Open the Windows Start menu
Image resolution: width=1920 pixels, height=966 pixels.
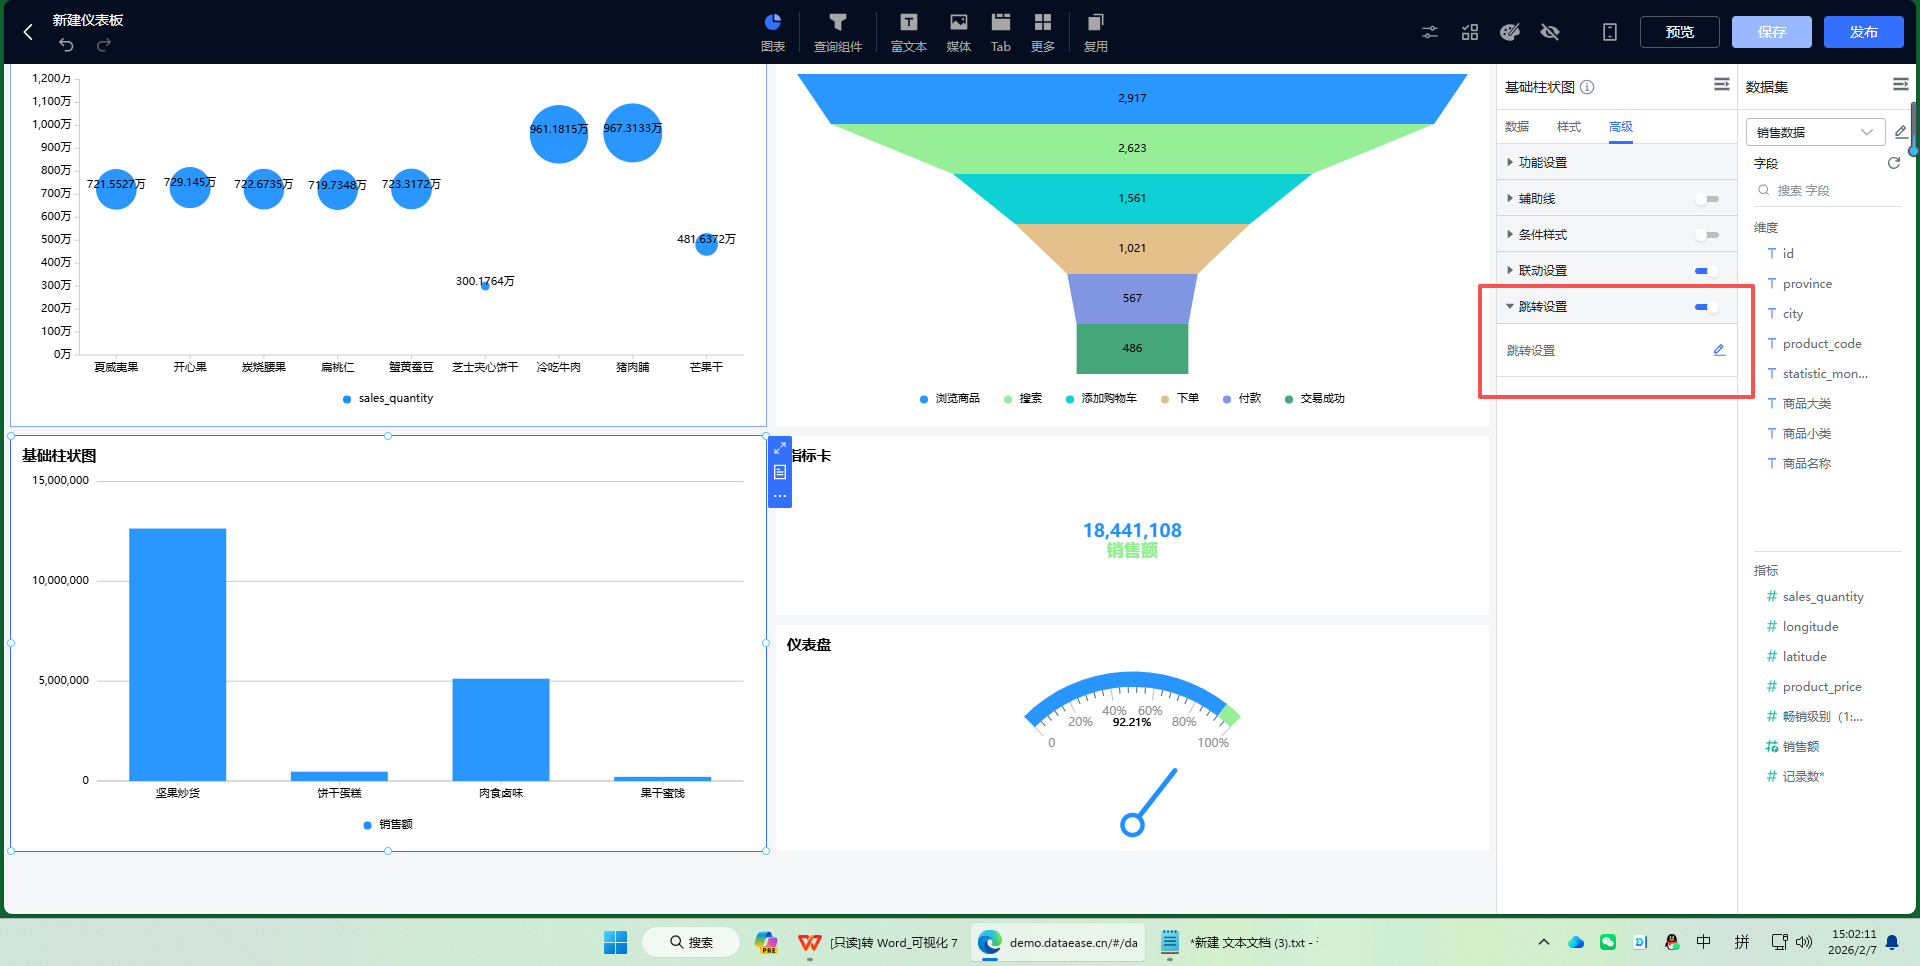click(615, 942)
